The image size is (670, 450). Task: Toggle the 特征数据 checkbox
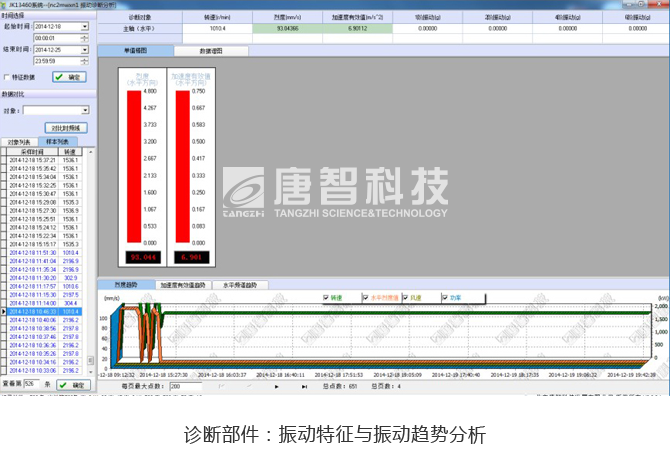pos(6,77)
